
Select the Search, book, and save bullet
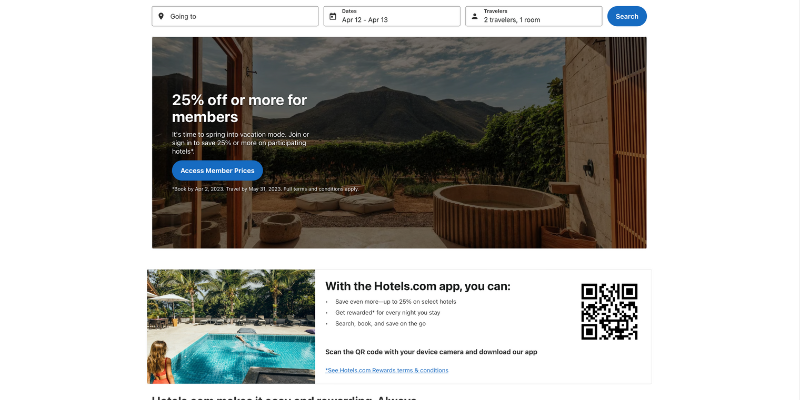pos(380,323)
